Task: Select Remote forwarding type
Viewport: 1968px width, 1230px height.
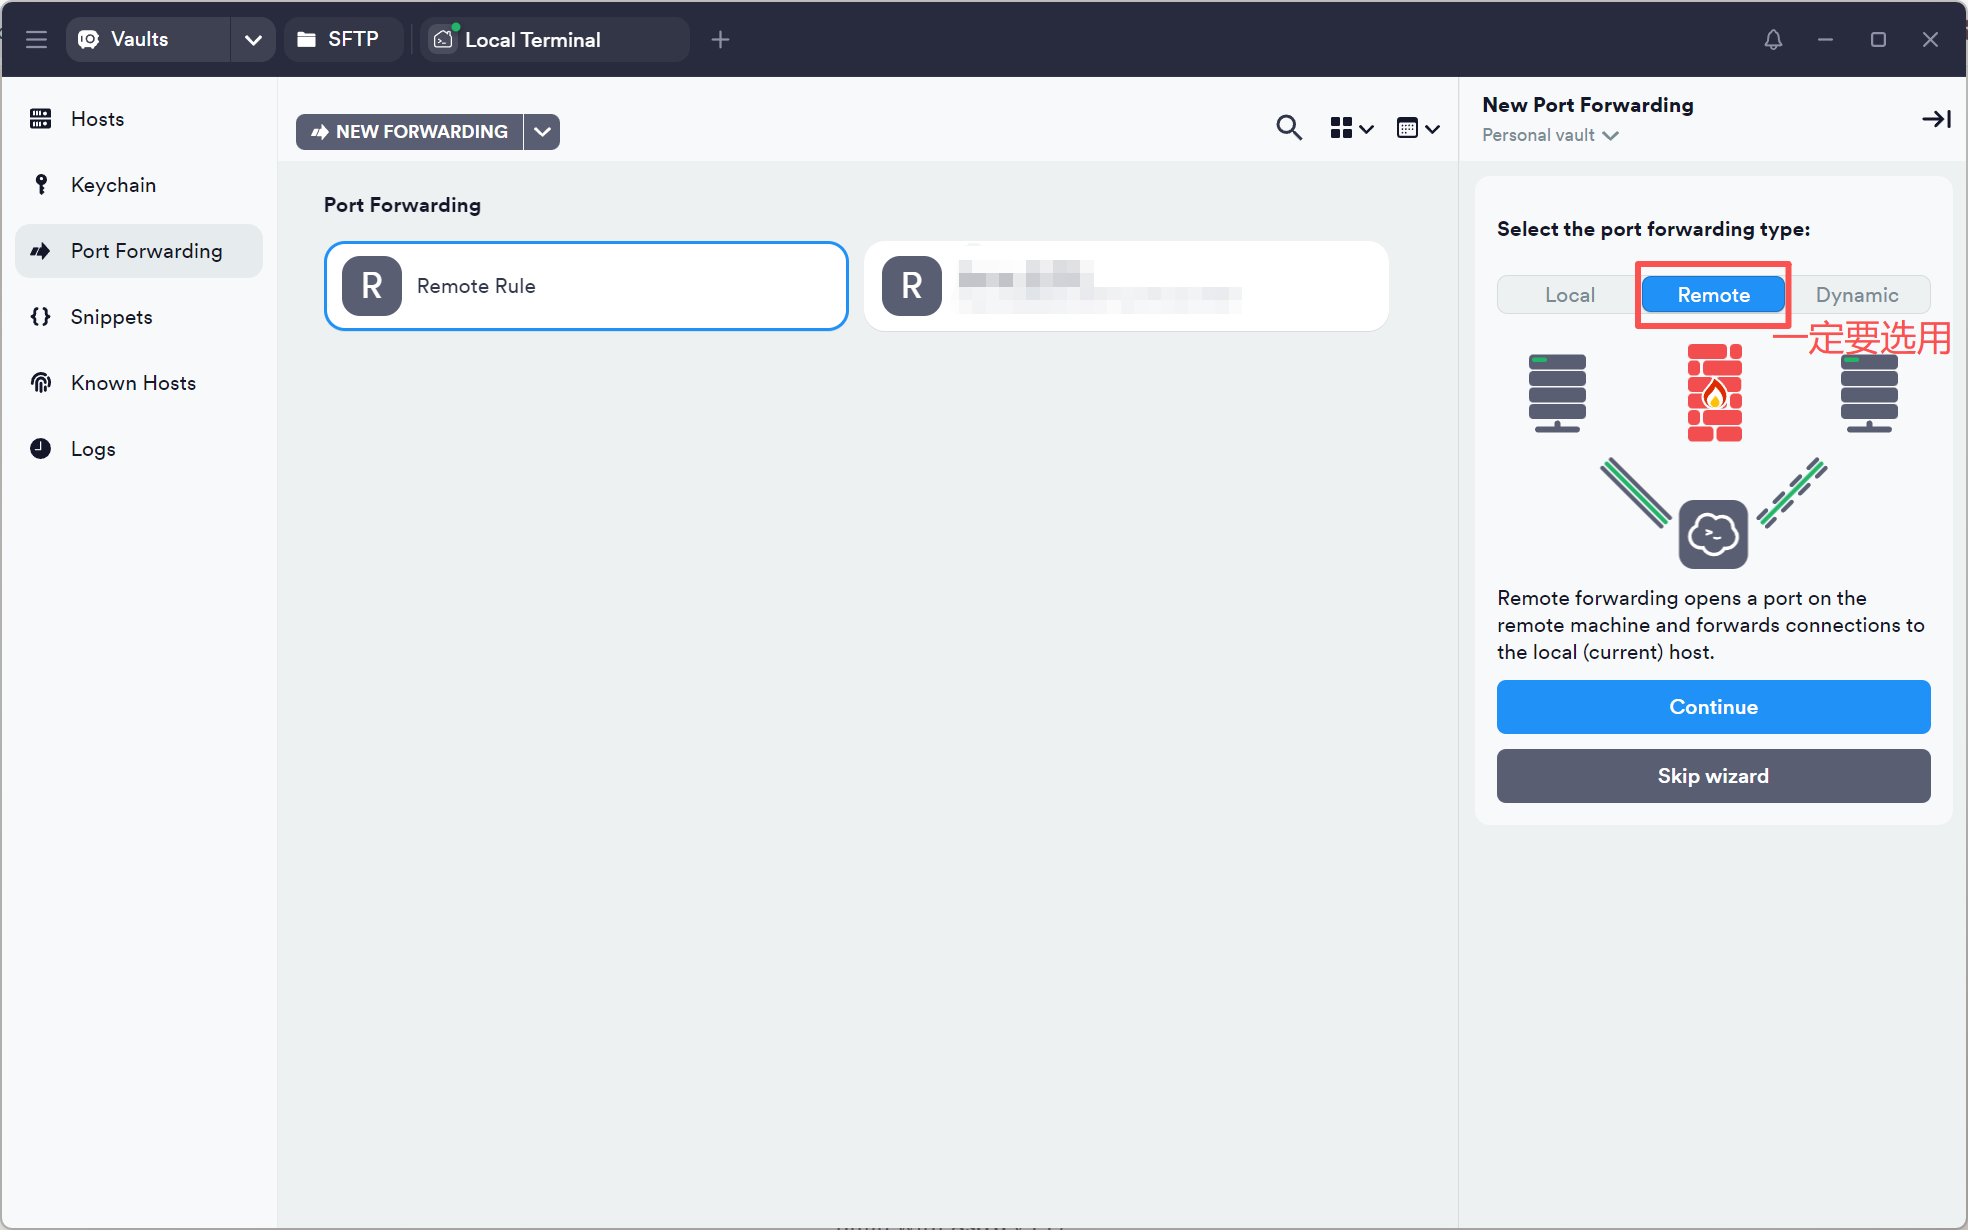Action: tap(1713, 295)
